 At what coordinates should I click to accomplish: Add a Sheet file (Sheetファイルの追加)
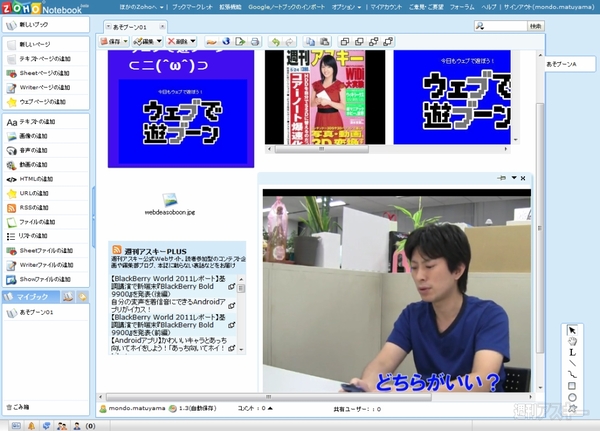point(46,251)
